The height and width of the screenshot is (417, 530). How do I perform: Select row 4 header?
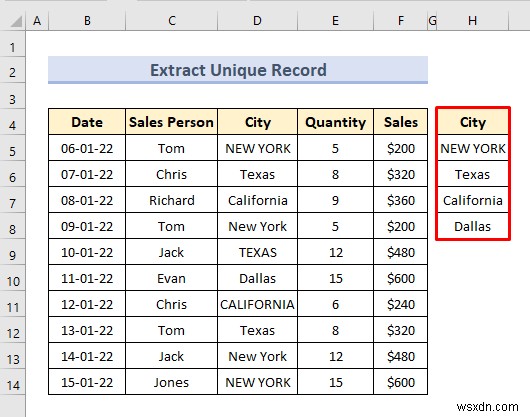coord(13,122)
